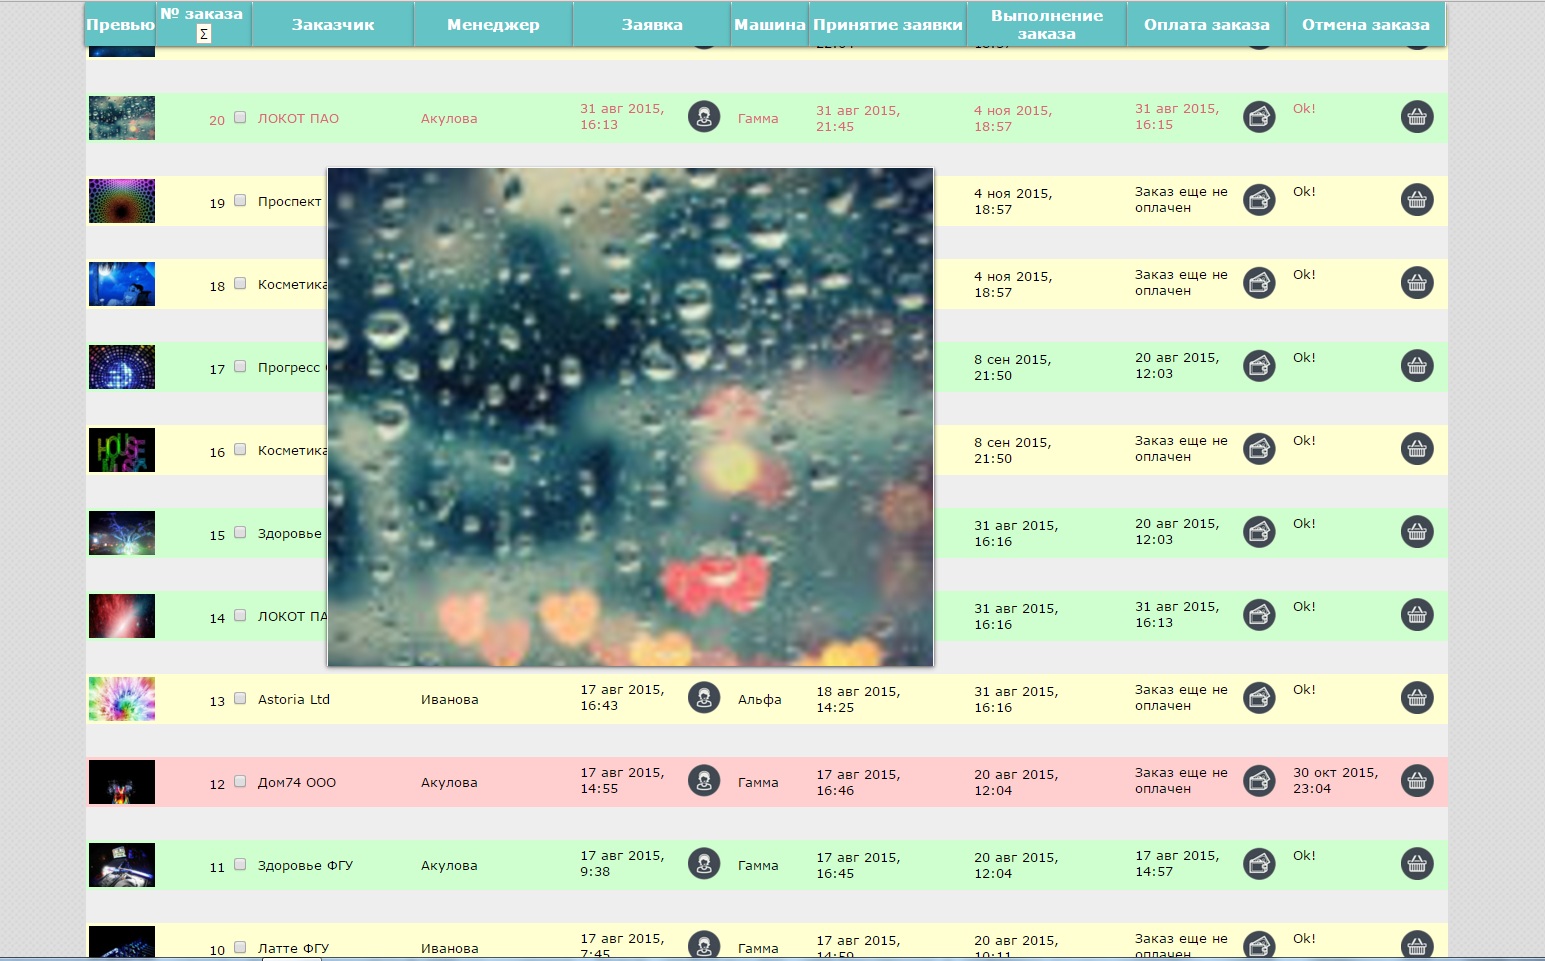Click the Менеджер column header
1545x961 pixels.
(493, 24)
